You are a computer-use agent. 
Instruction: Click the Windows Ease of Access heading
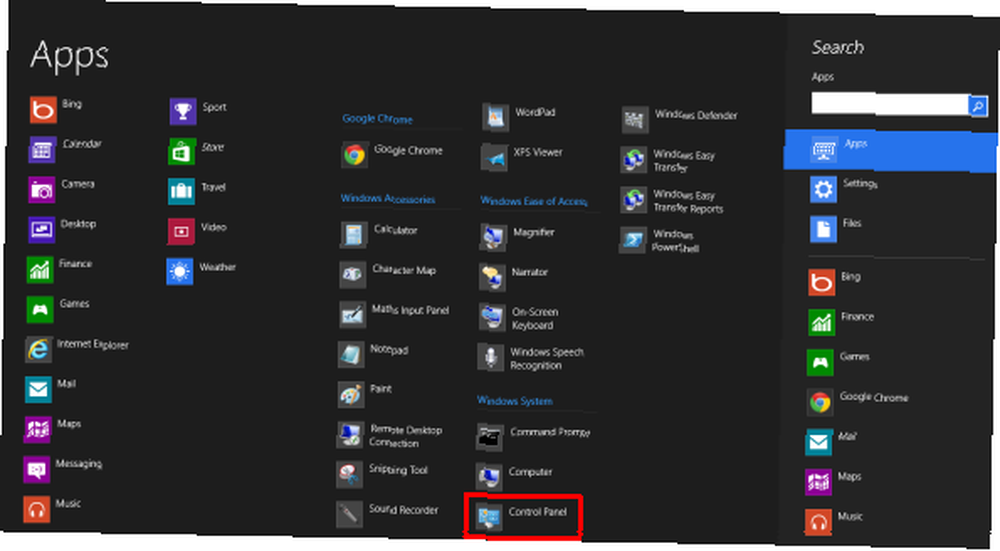[534, 201]
